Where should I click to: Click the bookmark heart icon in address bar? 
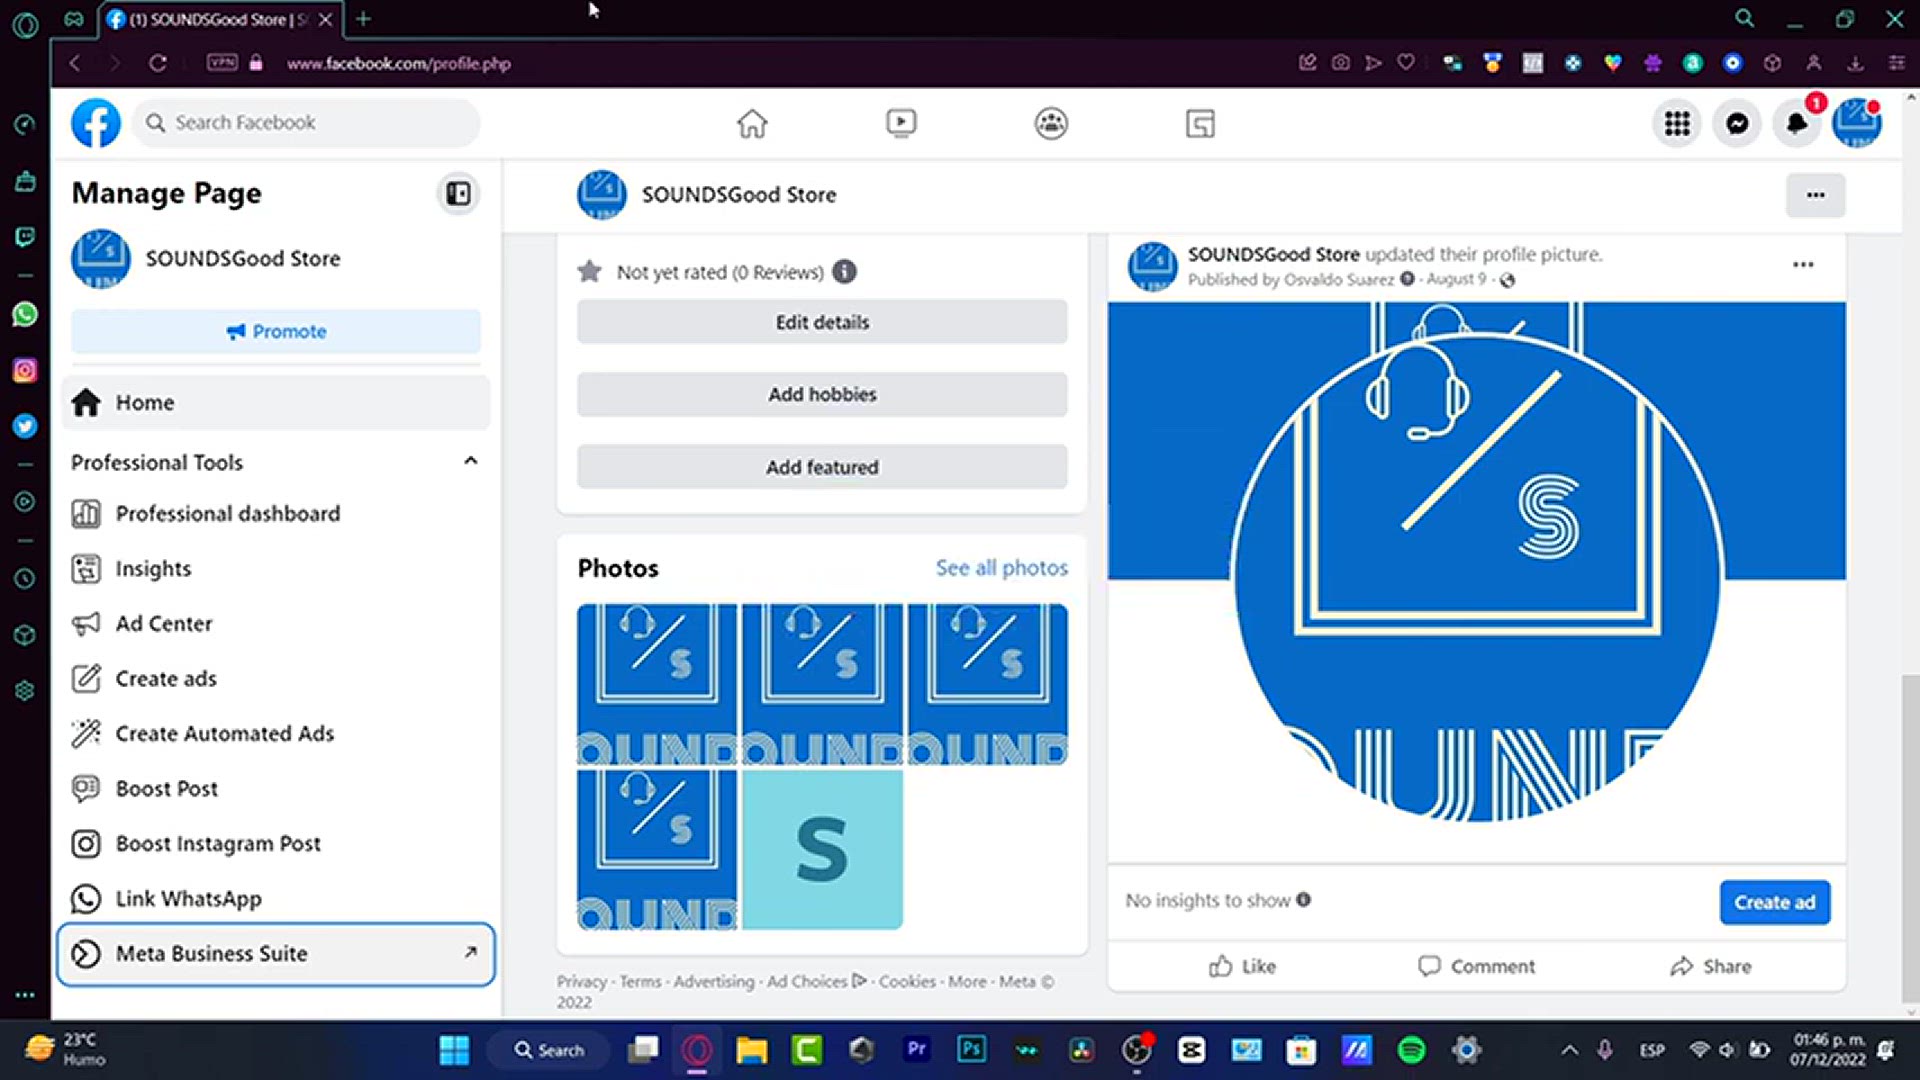[x=1406, y=63]
